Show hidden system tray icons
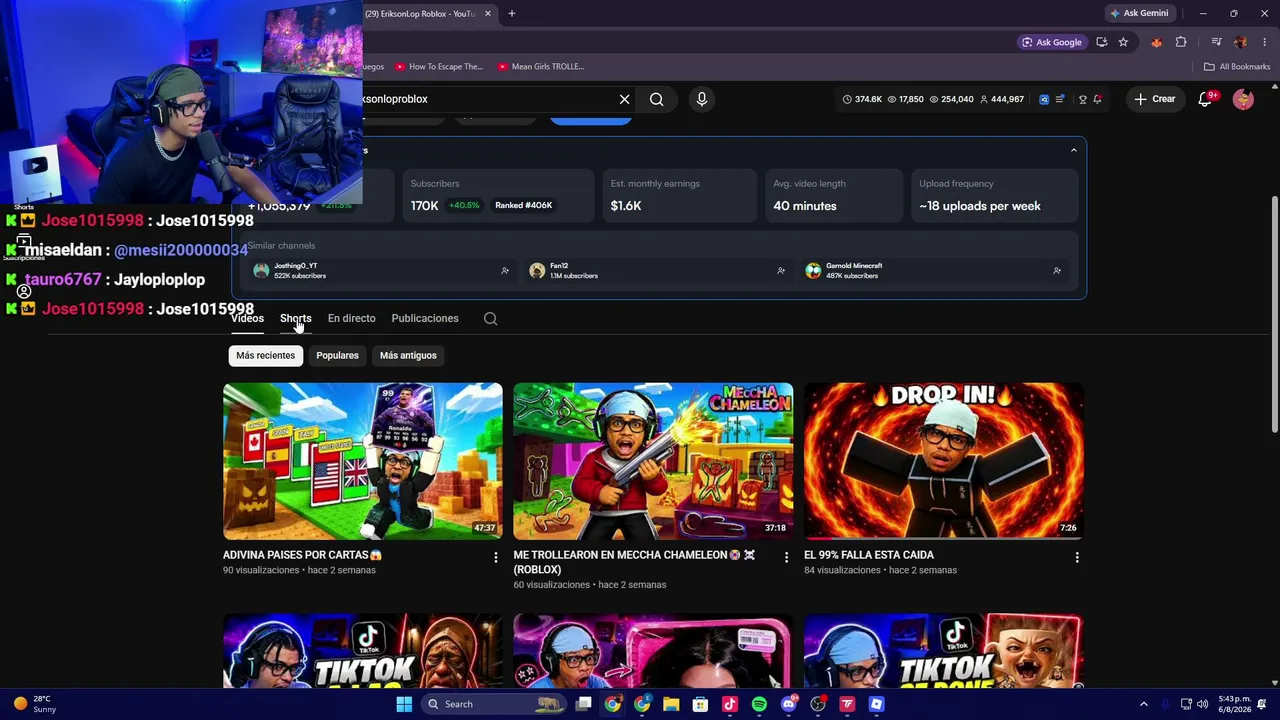This screenshot has width=1280, height=720. (x=1144, y=704)
